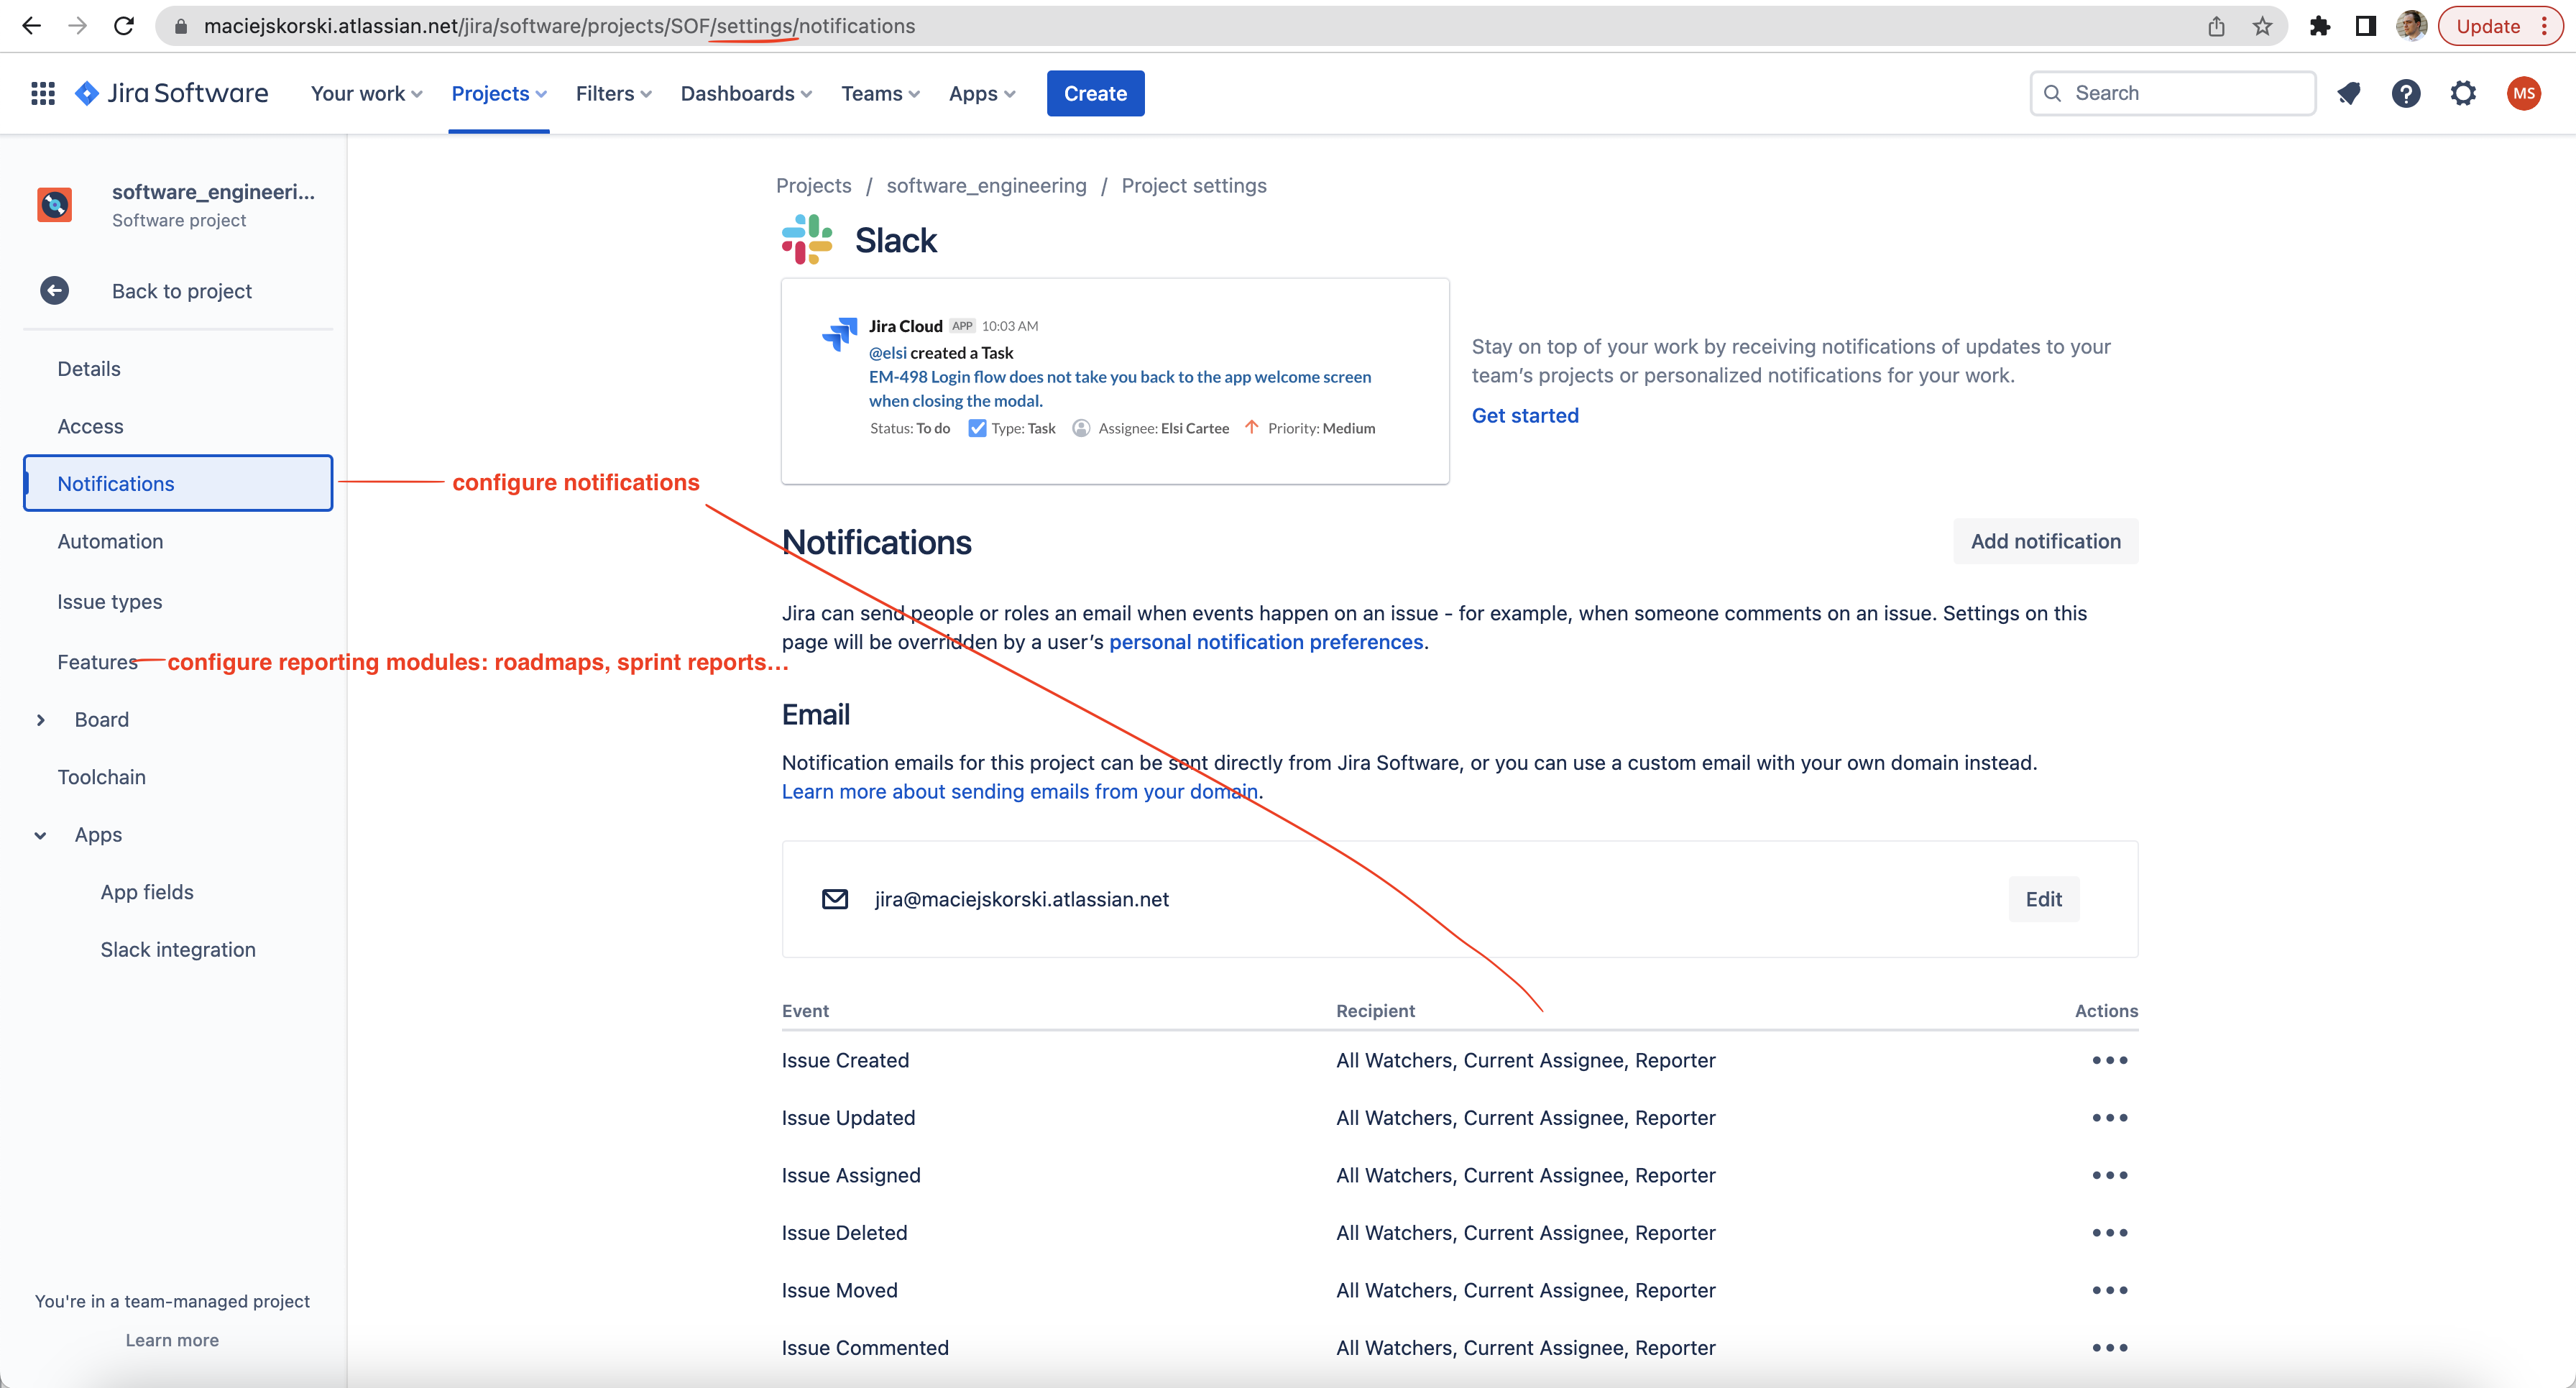Screen dimensions: 2576x1388
Task: Click the Chrome Update button
Action: click(2500, 26)
